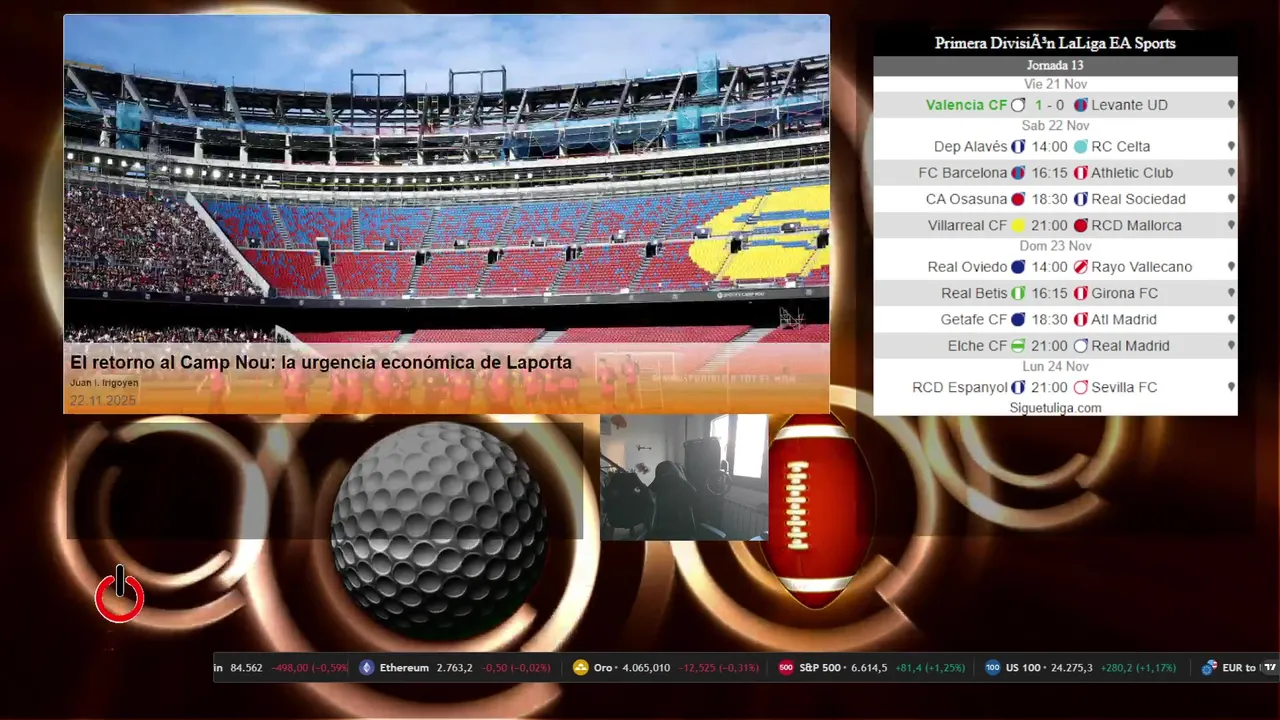
Task: Click the Getafe CF team badge
Action: point(1018,320)
